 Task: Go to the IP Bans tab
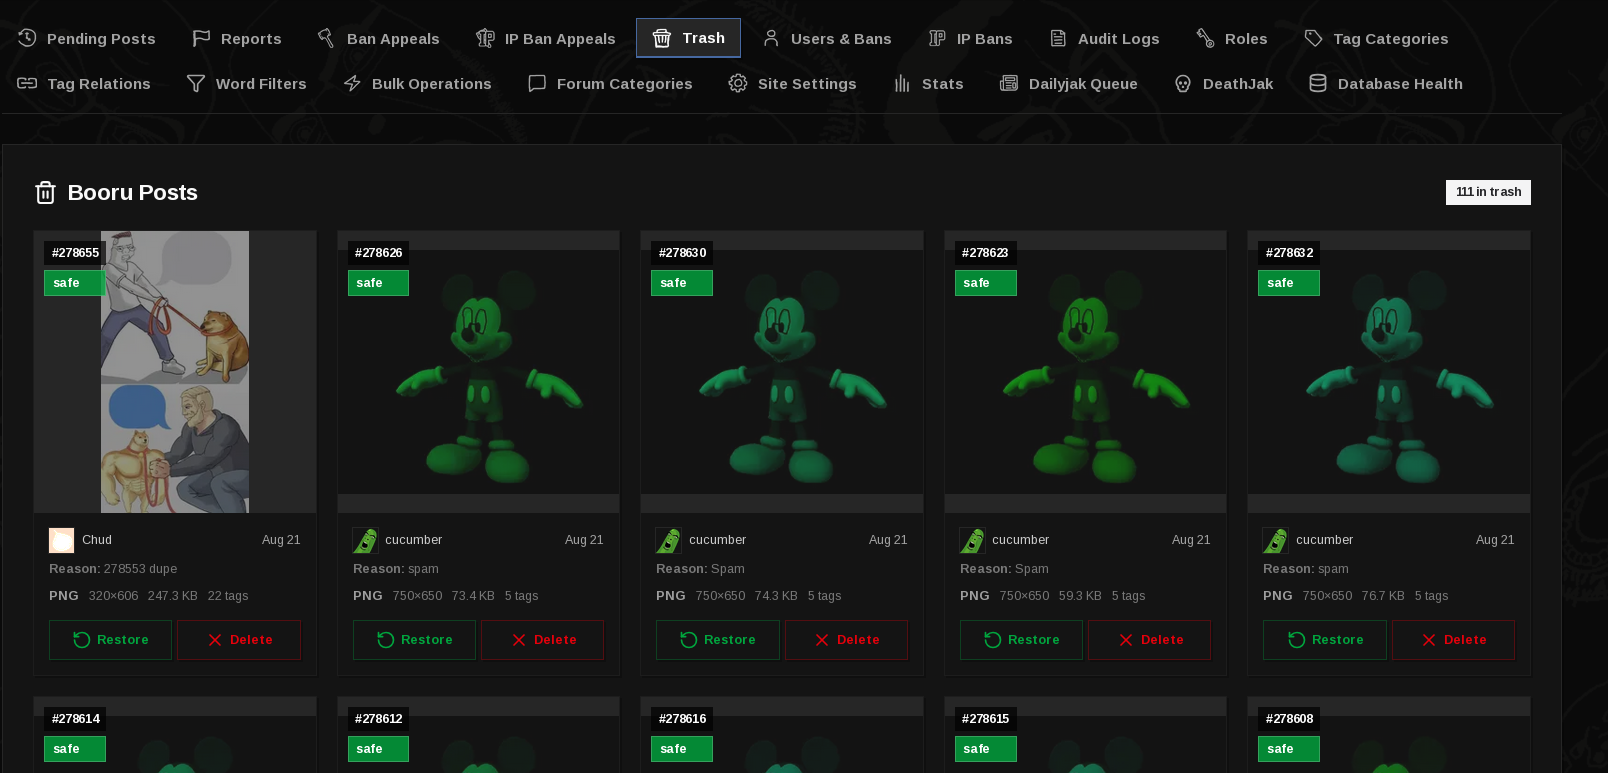coord(970,38)
